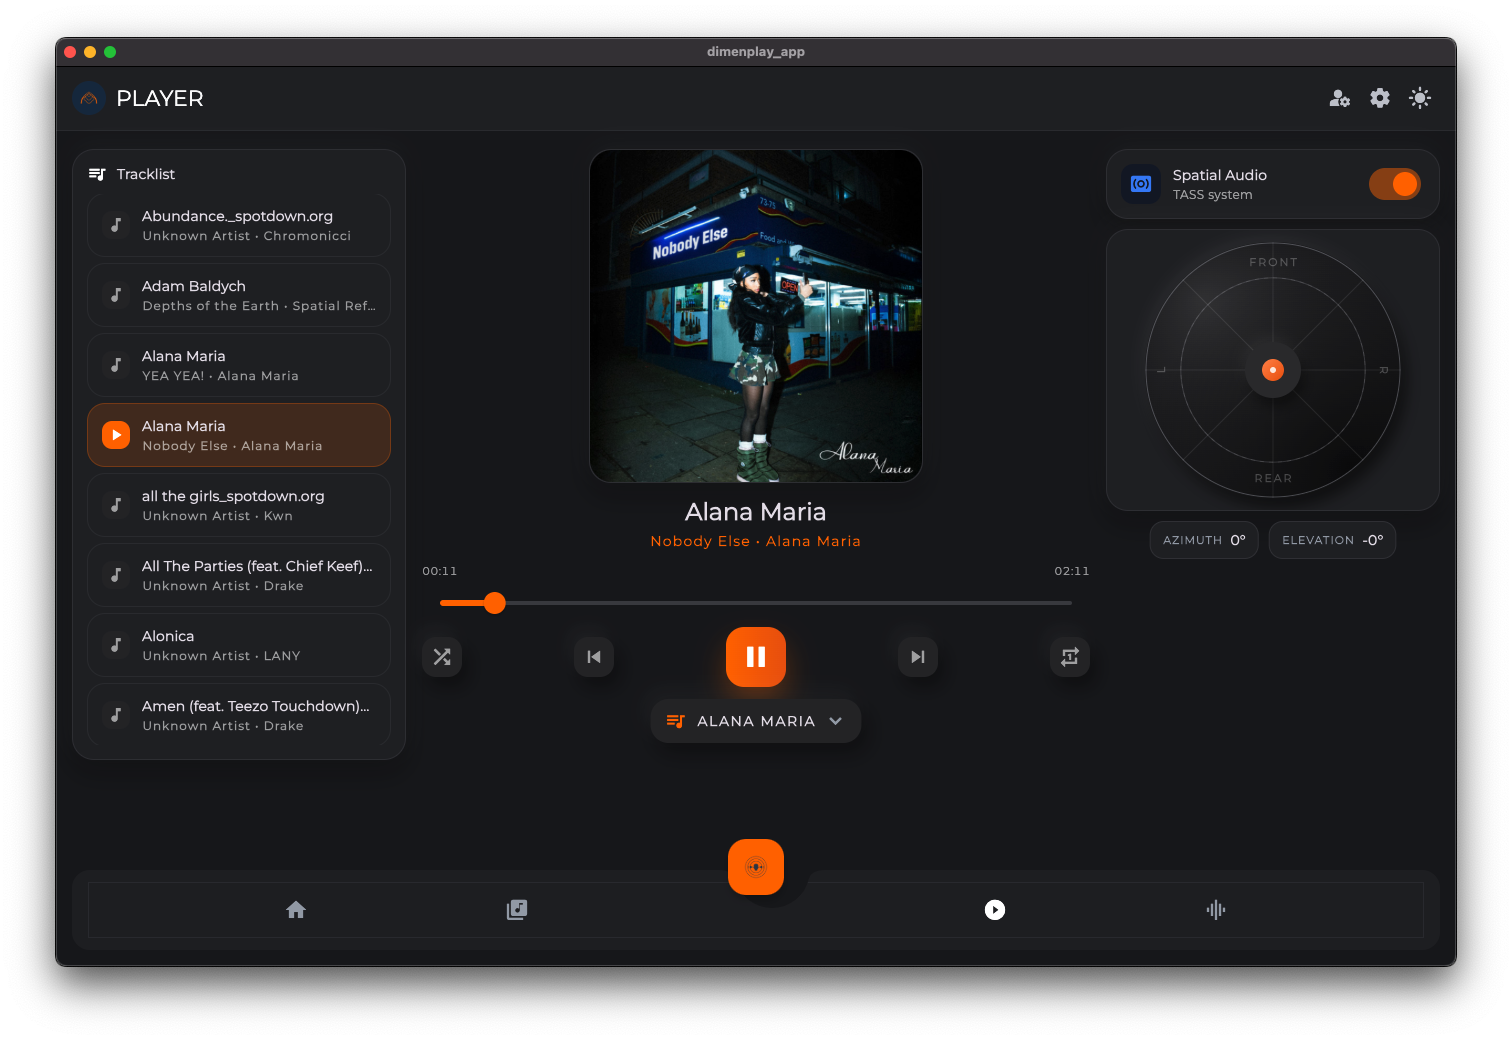1512x1040 pixels.
Task: Select the Adam Baldych track
Action: pos(239,295)
